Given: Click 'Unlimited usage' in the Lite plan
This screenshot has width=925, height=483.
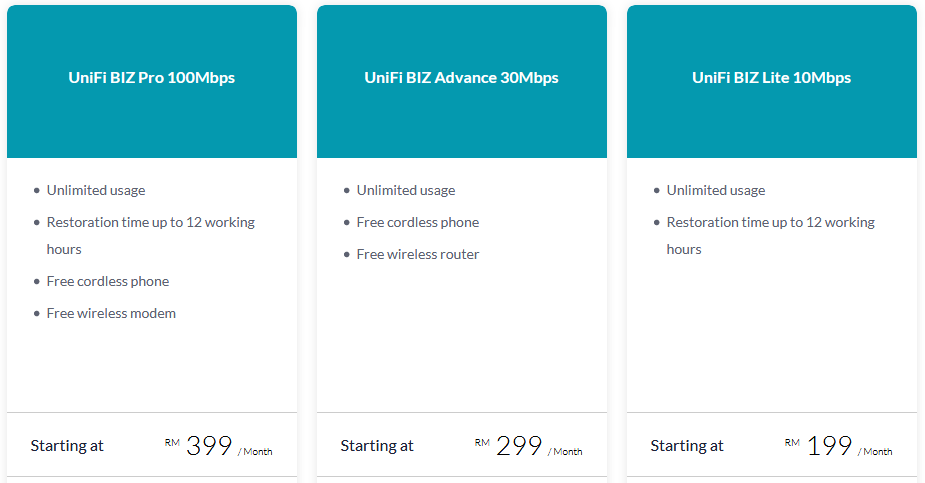Looking at the screenshot, I should (x=716, y=190).
